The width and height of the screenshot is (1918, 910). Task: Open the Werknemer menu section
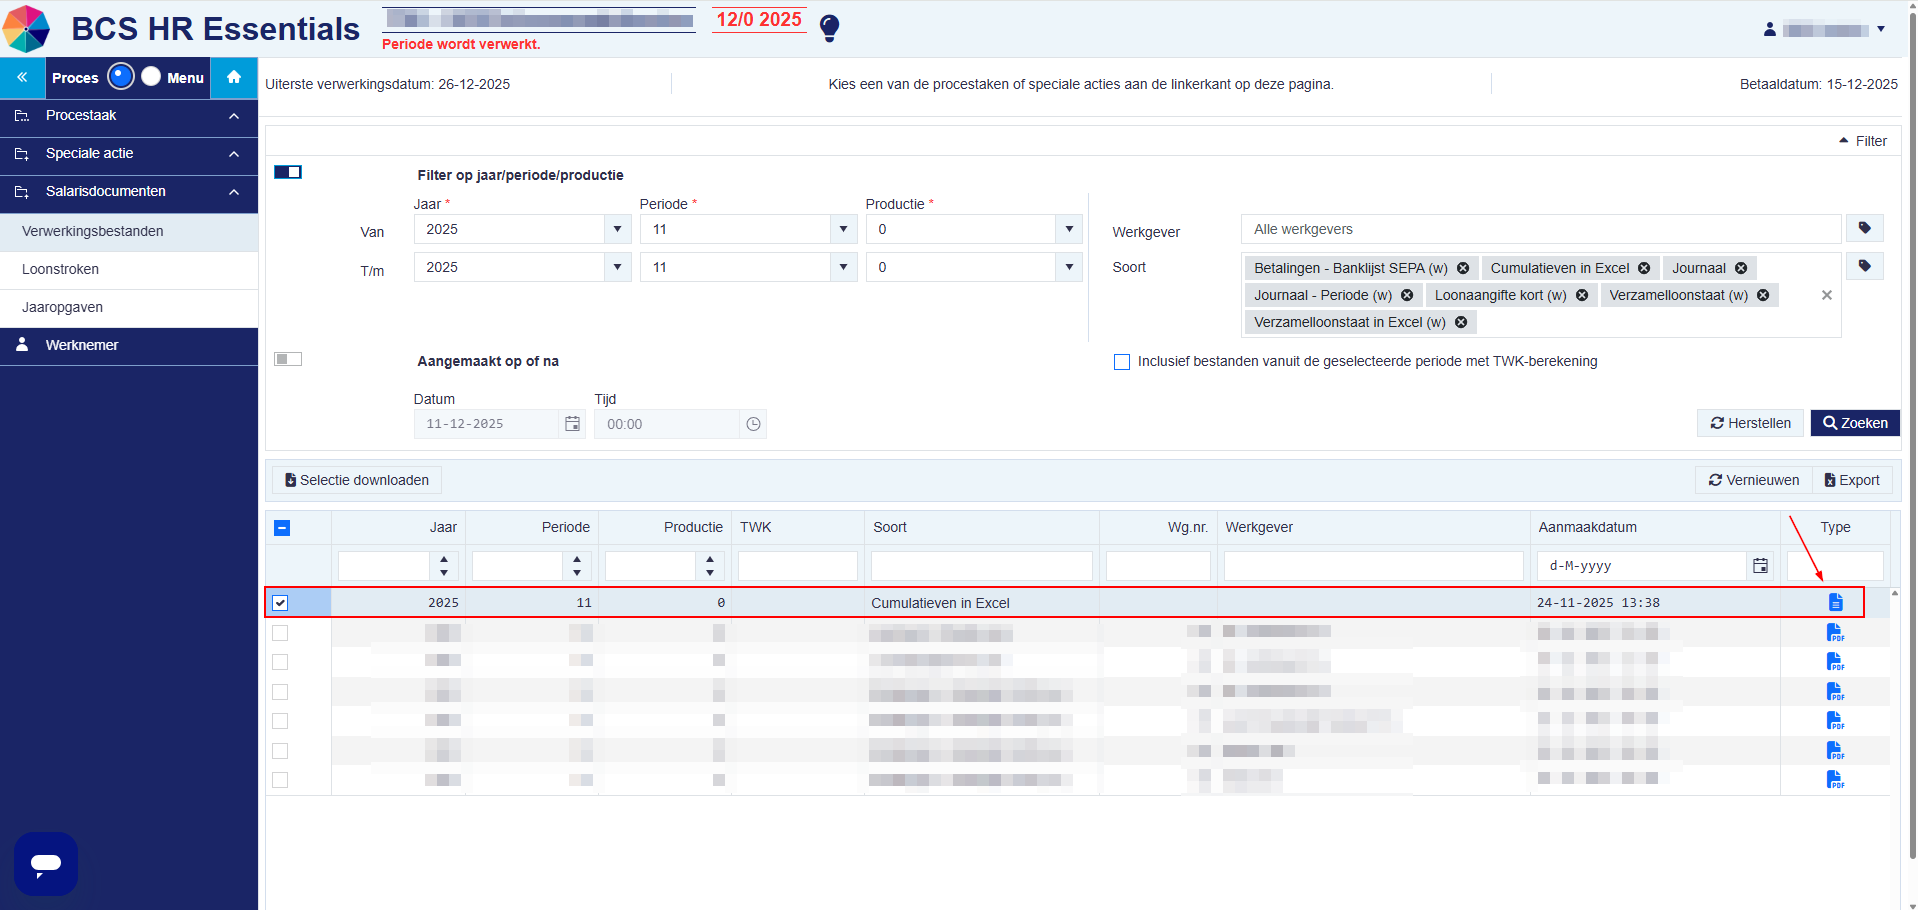click(129, 345)
